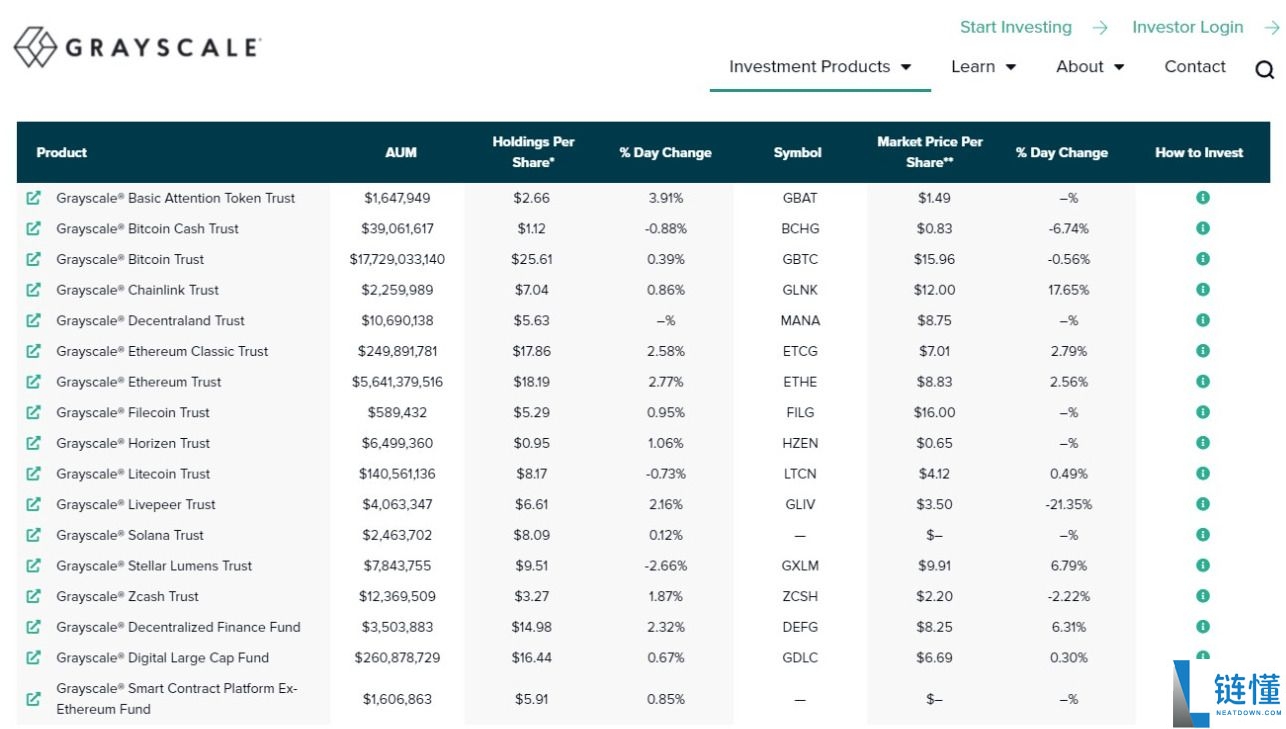
Task: Open external link icon for Decentralized Finance Fund
Action: (x=34, y=627)
